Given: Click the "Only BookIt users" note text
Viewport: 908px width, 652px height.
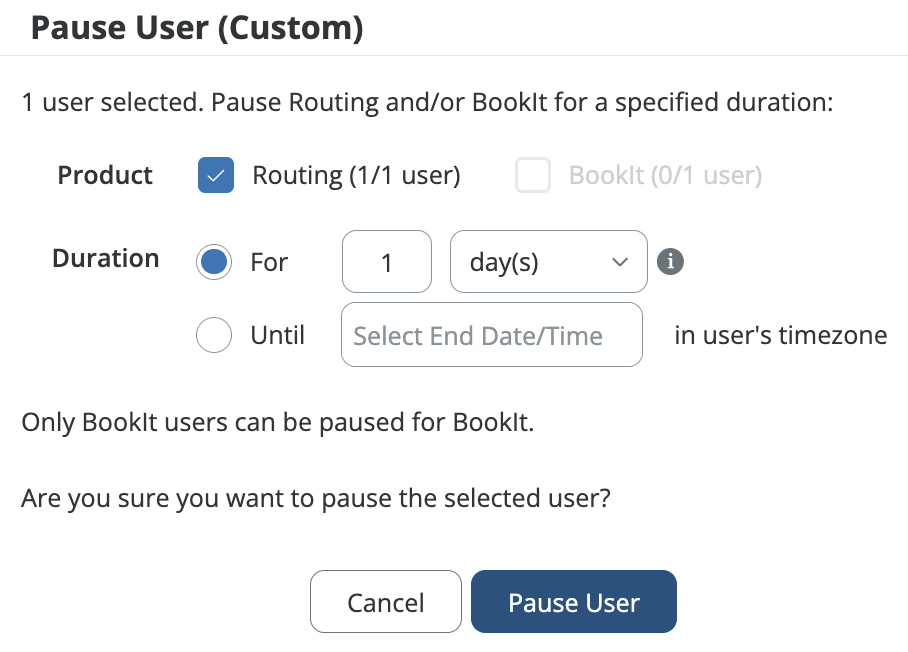Looking at the screenshot, I should pyautogui.click(x=278, y=422).
